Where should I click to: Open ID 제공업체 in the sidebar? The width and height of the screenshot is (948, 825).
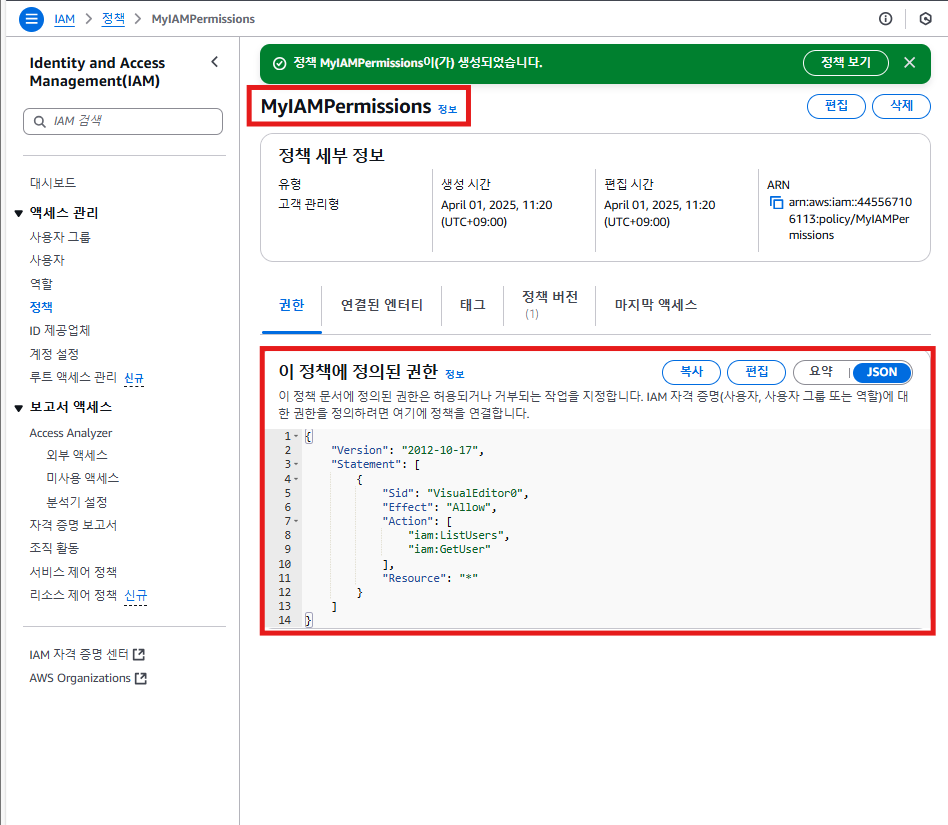pos(59,331)
